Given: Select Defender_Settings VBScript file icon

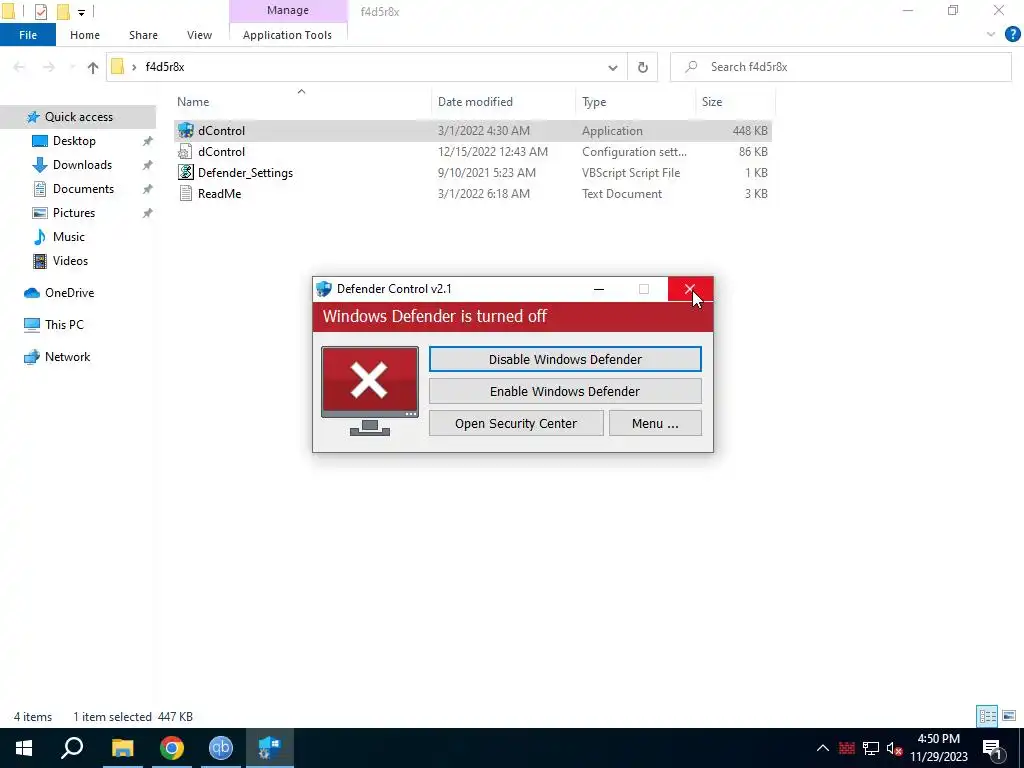Looking at the screenshot, I should point(186,172).
